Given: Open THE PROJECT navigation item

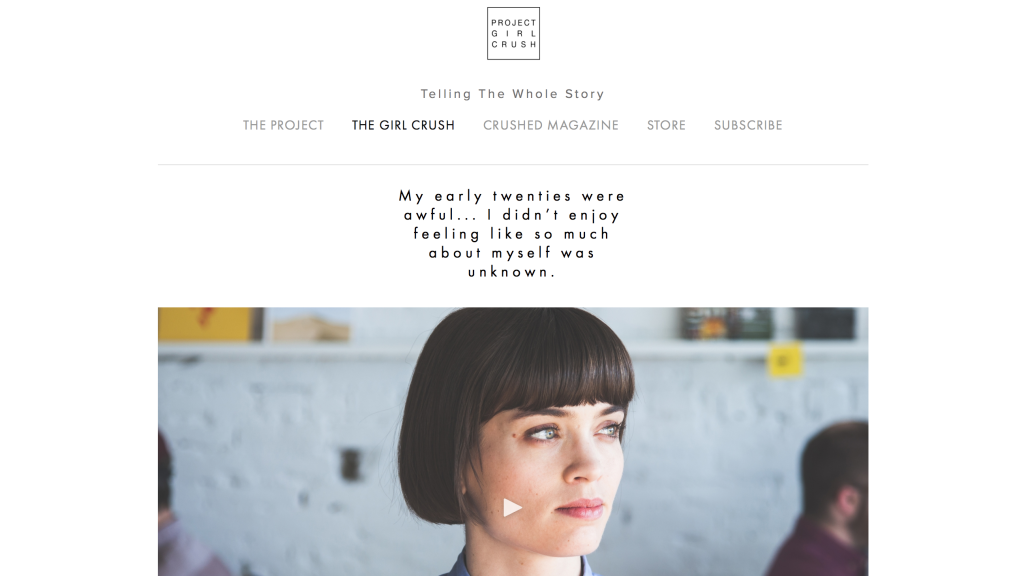Looking at the screenshot, I should (x=283, y=125).
